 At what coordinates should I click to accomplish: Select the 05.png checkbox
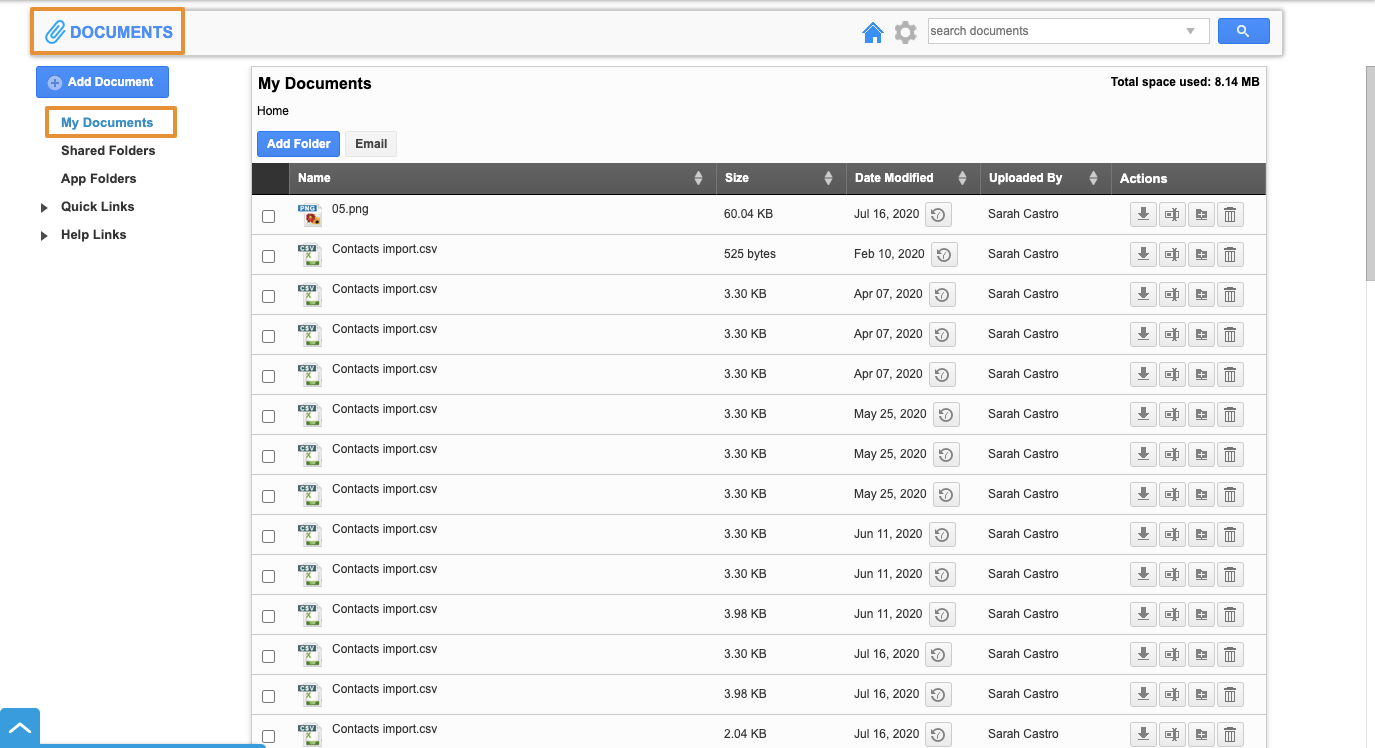pyautogui.click(x=268, y=216)
